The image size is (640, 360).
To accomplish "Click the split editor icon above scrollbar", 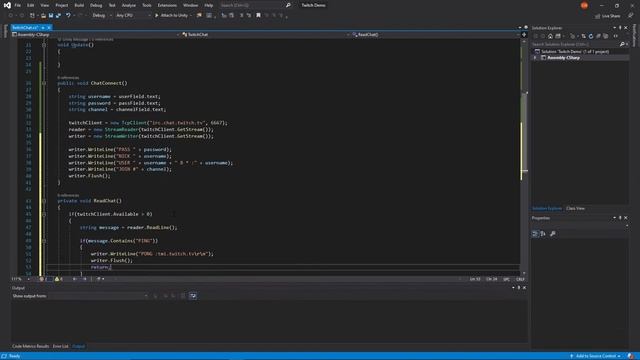I will 524,35.
